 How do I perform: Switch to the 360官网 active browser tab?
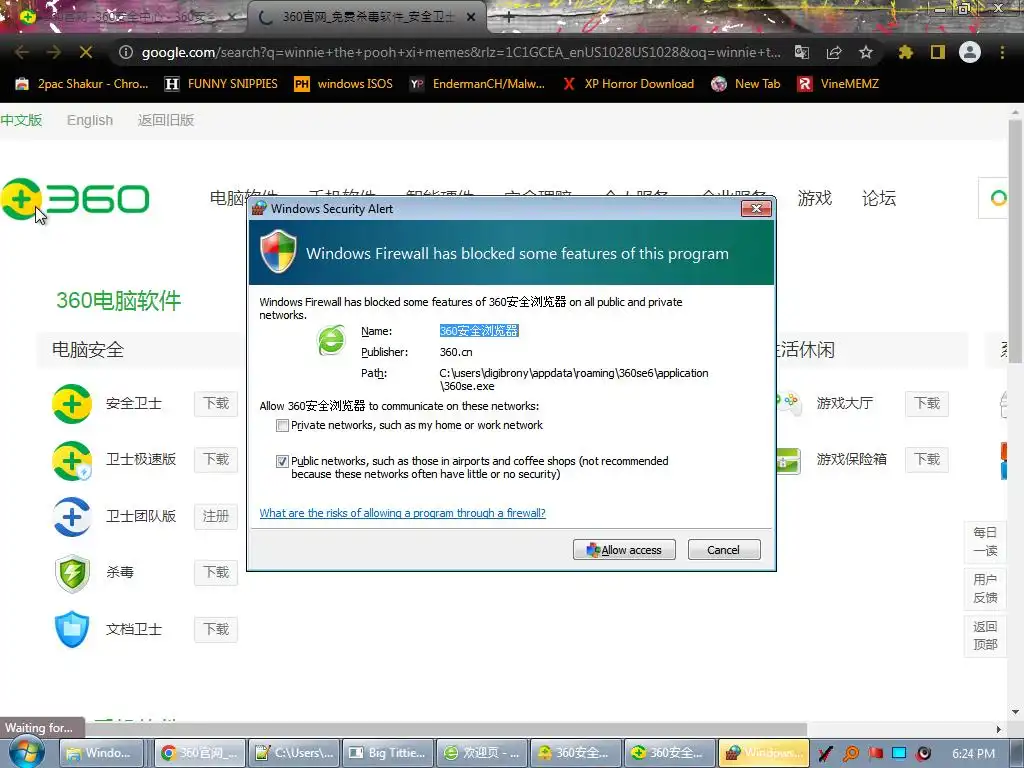[366, 17]
